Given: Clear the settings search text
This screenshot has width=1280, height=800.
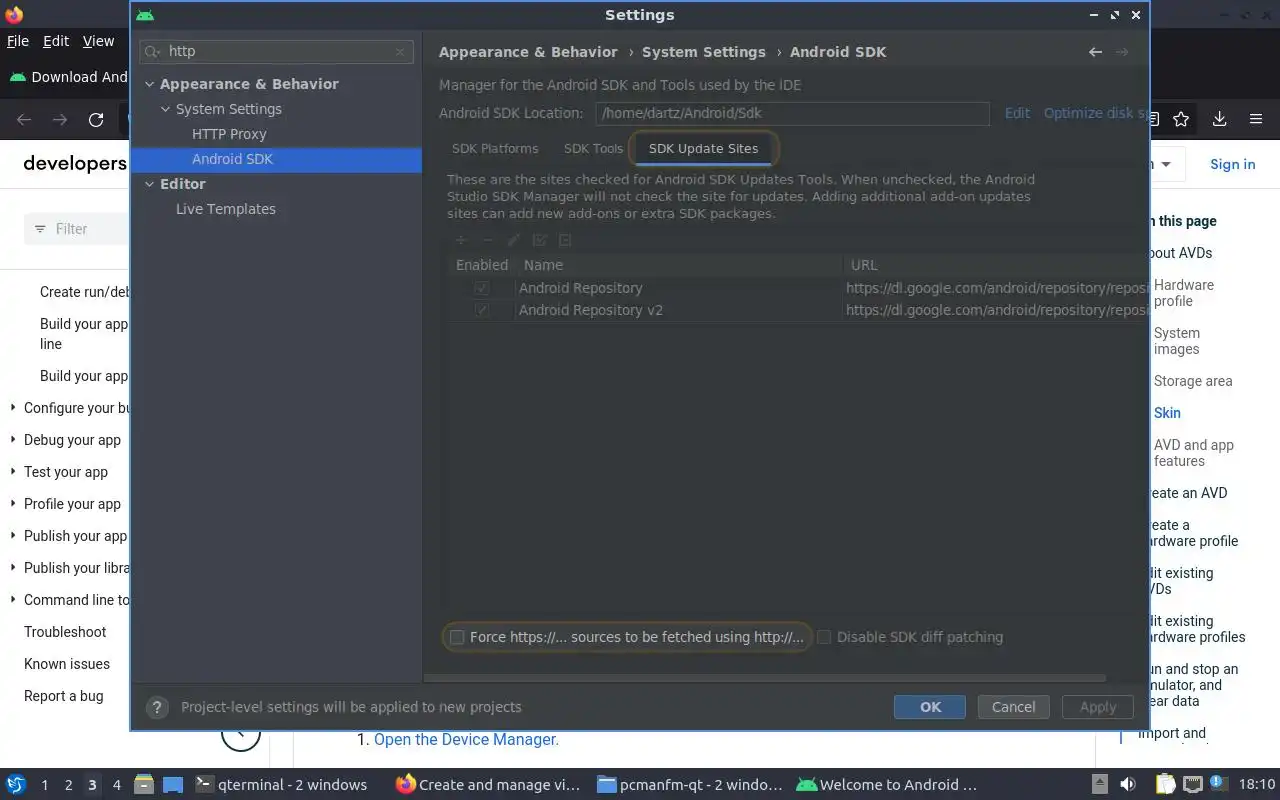Looking at the screenshot, I should [400, 51].
